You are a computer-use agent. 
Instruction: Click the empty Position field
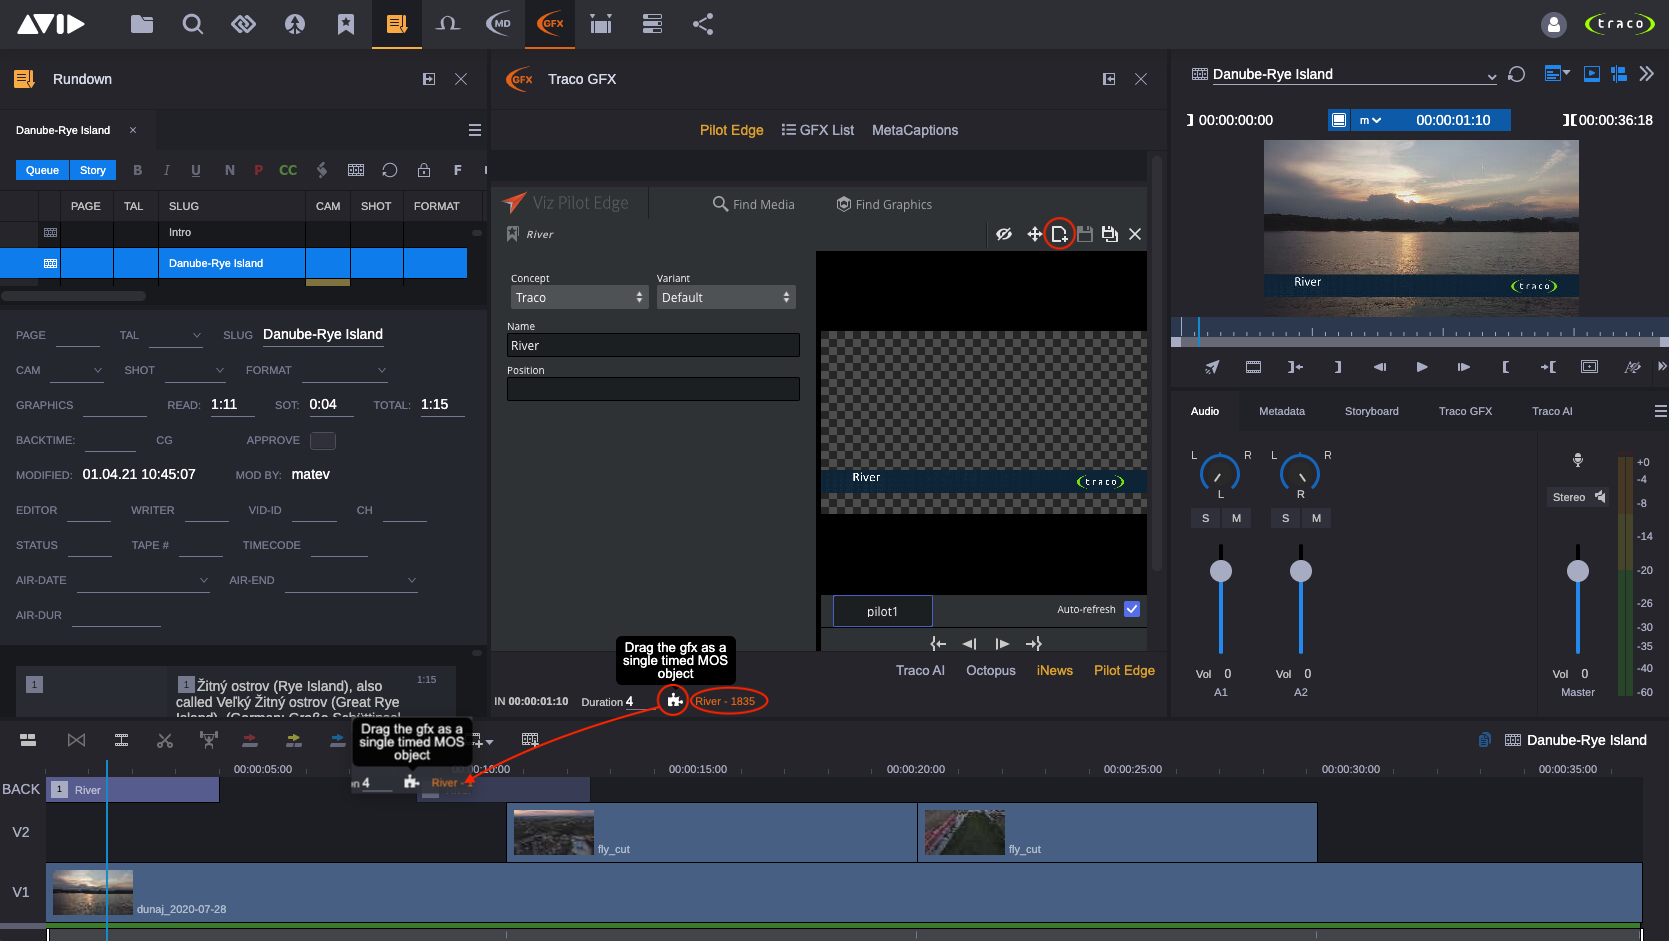coord(653,389)
